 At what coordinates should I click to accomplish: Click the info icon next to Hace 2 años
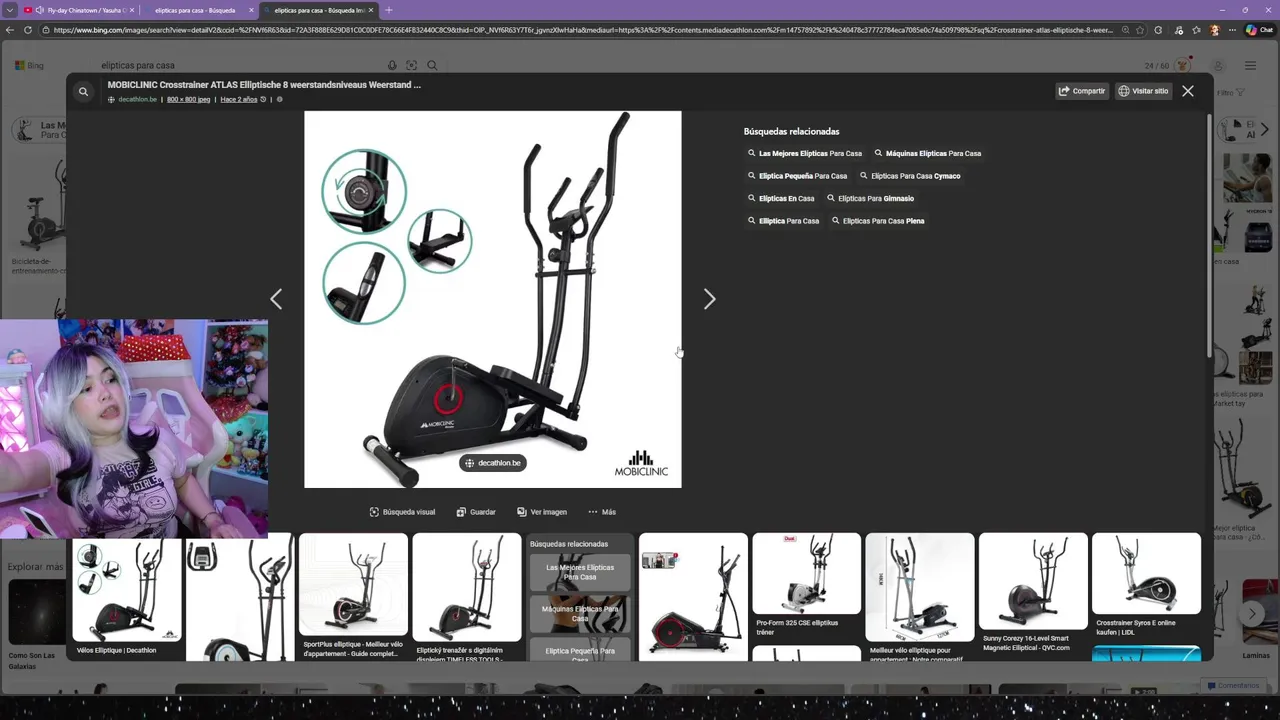pyautogui.click(x=279, y=99)
